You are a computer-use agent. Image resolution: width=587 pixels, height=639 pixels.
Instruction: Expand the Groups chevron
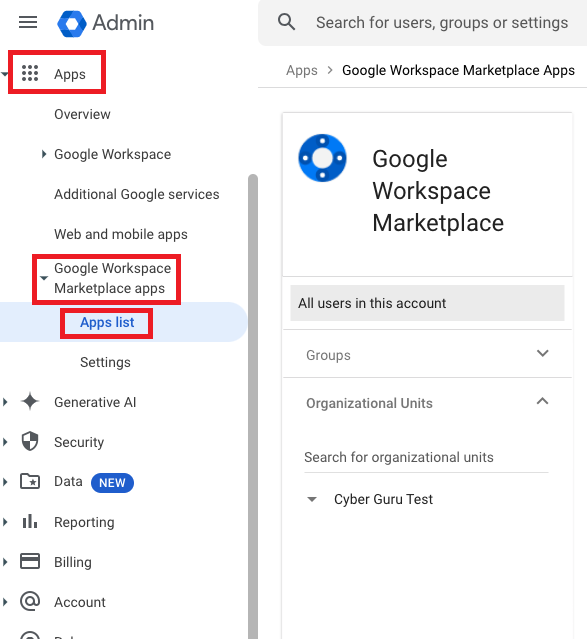click(542, 353)
